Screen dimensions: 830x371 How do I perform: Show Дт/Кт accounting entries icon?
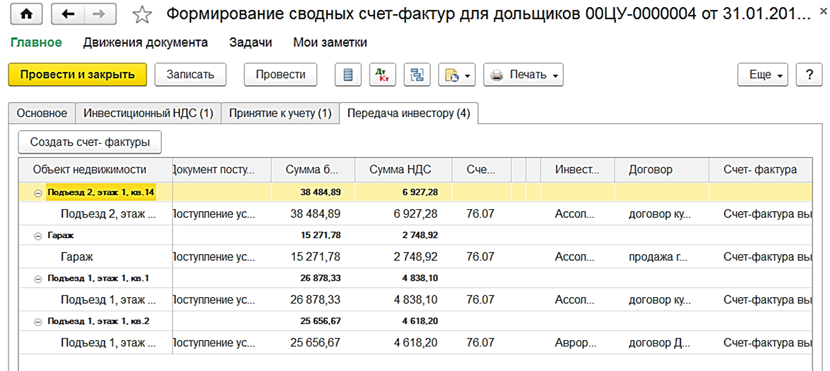[382, 75]
